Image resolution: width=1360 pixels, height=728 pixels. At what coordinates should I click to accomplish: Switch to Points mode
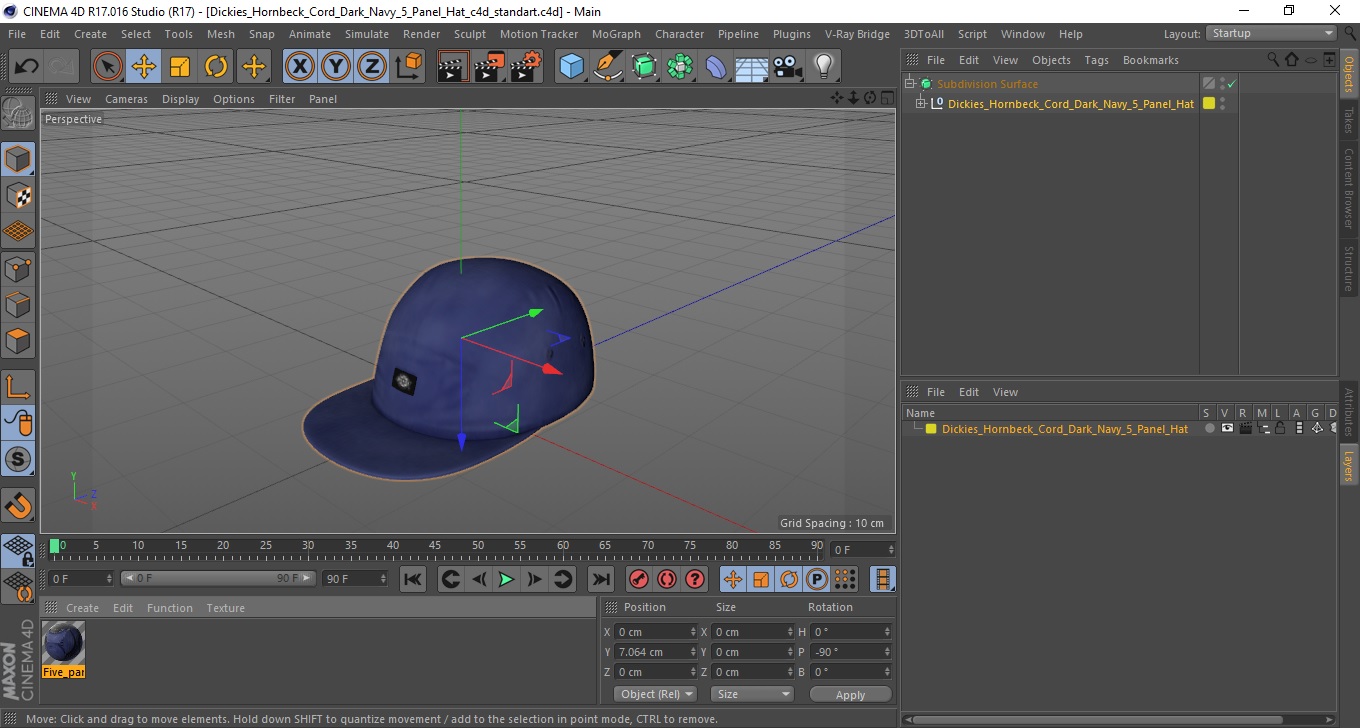18,268
